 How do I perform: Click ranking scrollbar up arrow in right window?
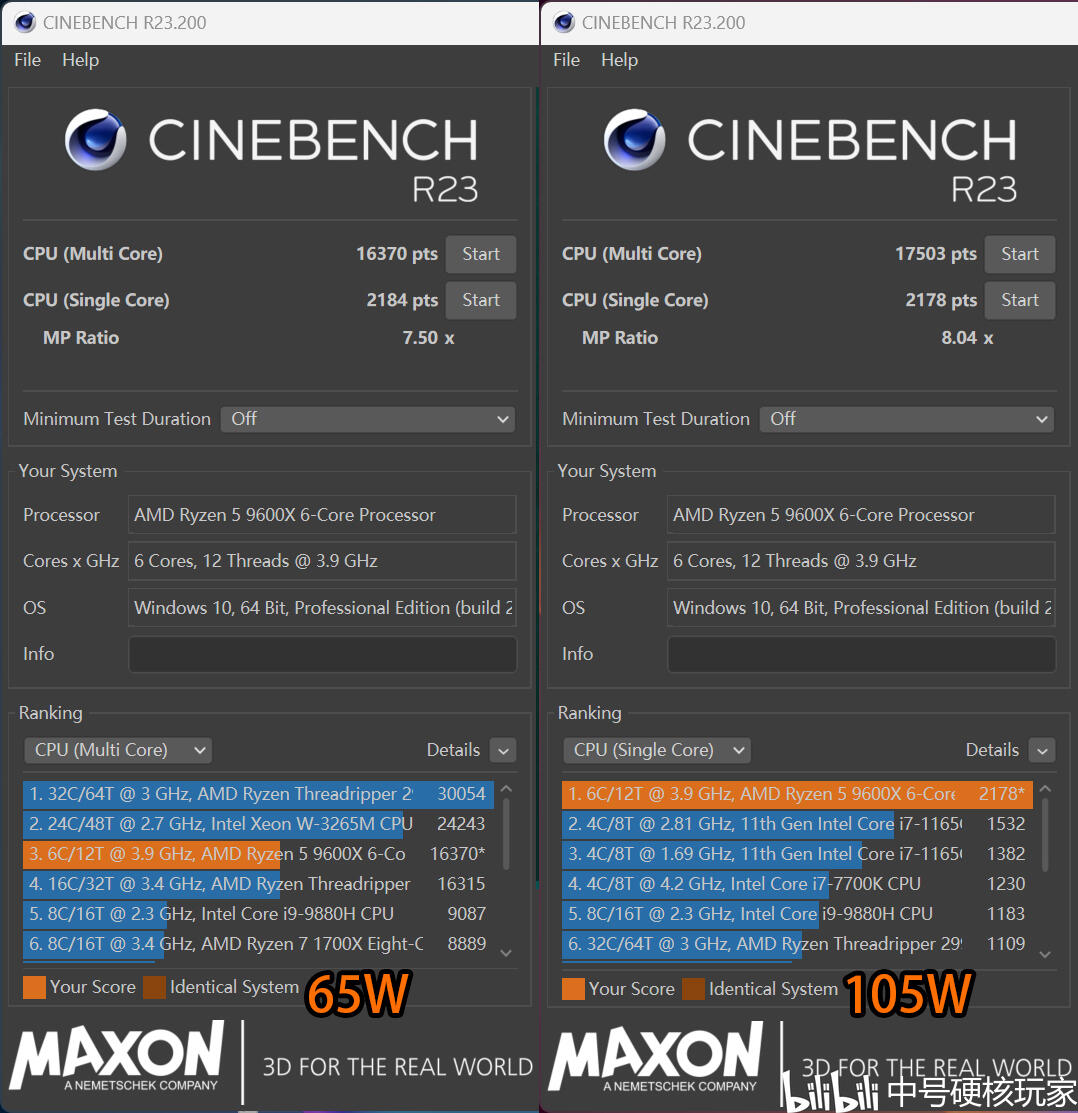pyautogui.click(x=1045, y=789)
